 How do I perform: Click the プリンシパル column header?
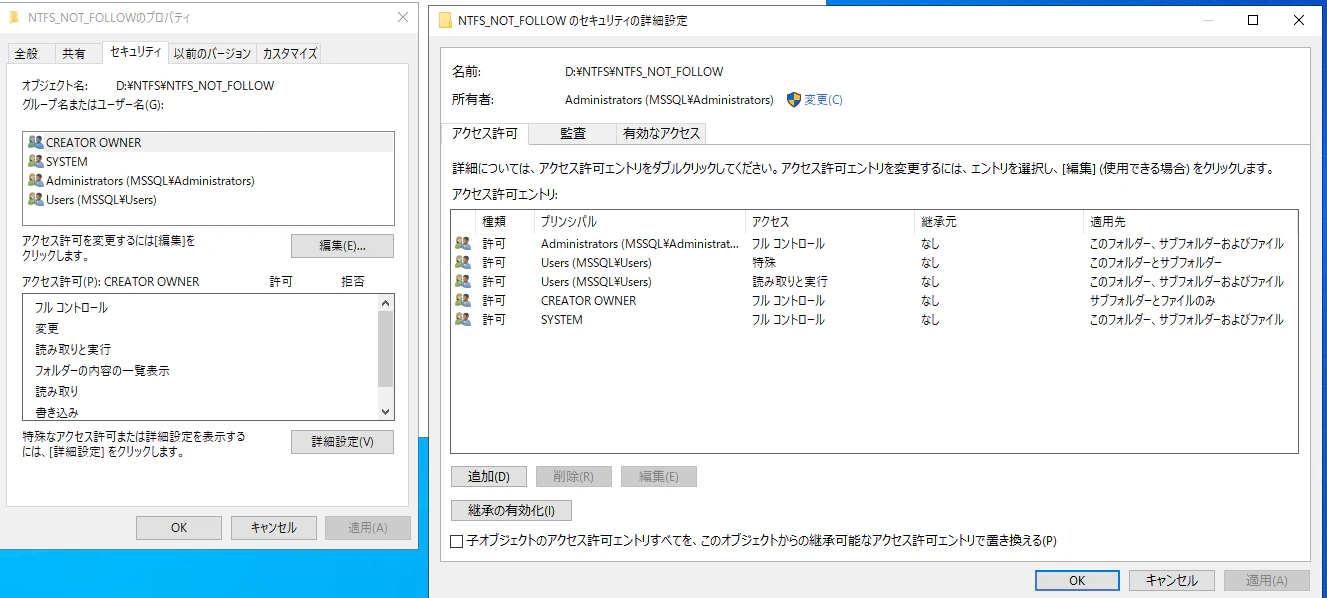point(640,222)
